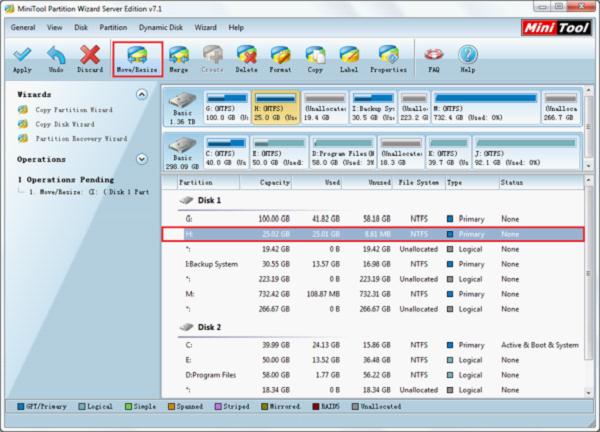Click the Delete partition icon

click(246, 55)
